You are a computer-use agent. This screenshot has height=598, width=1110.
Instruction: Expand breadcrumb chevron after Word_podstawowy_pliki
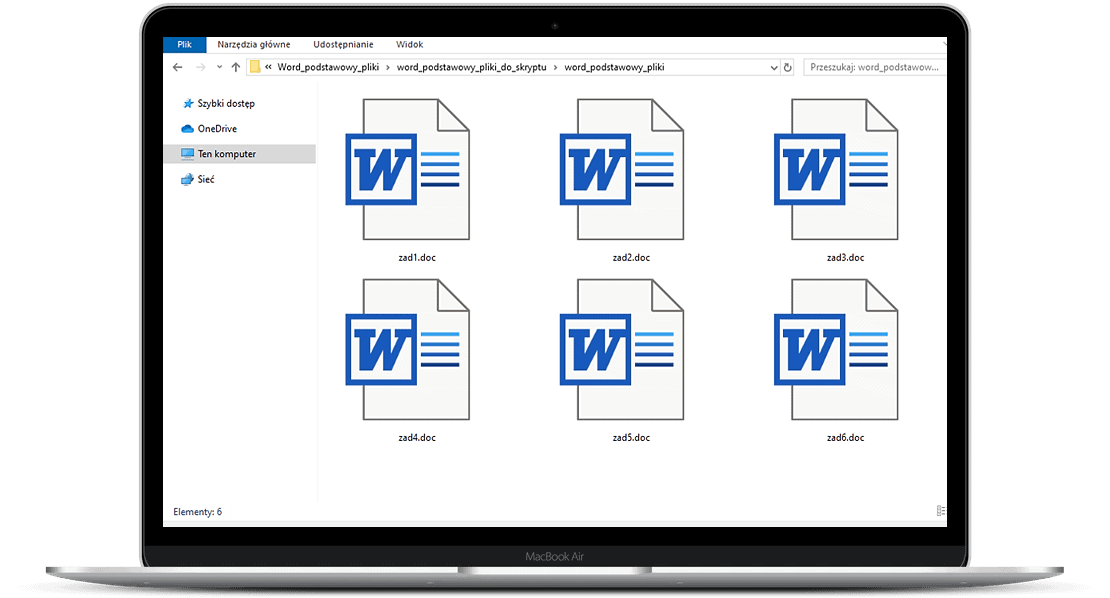388,67
